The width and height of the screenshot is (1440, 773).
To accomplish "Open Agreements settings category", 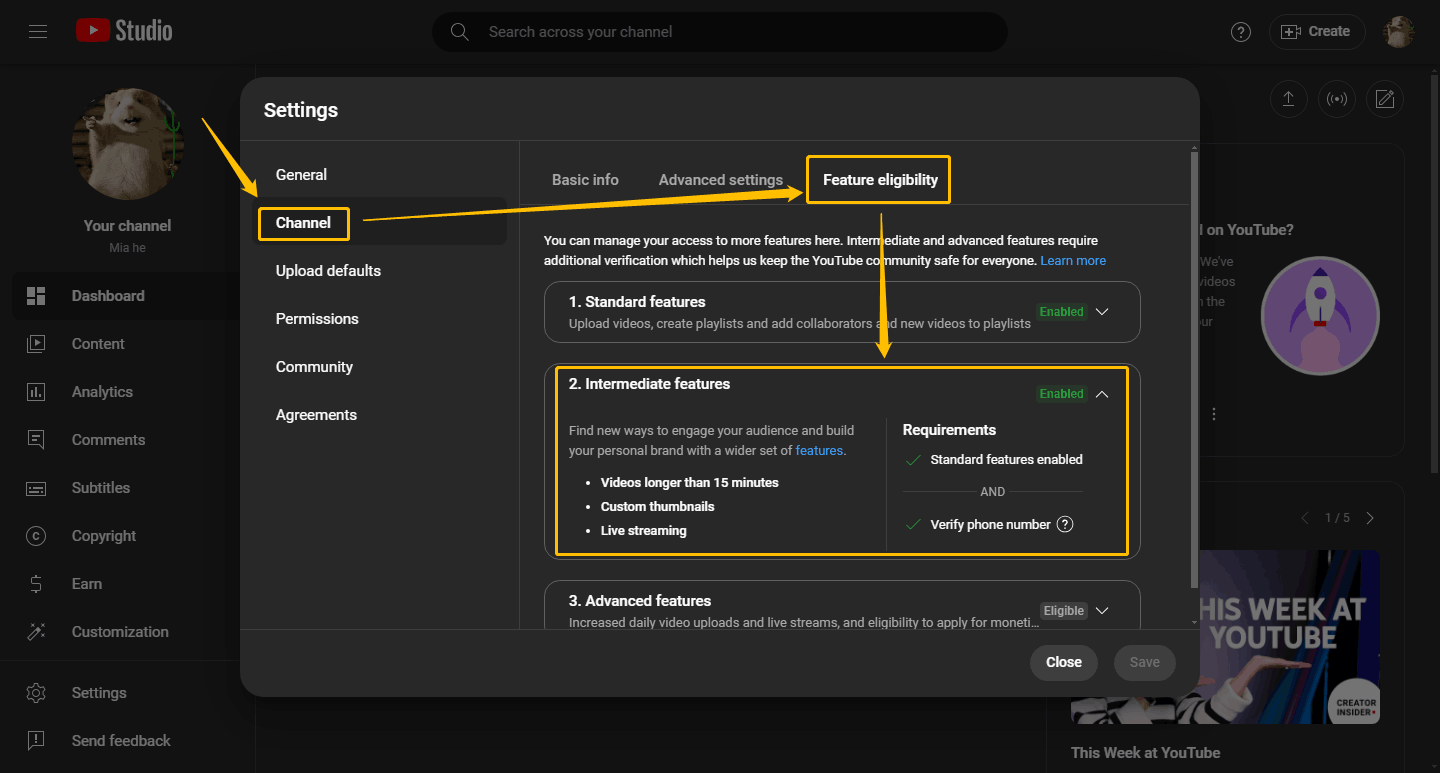I will coord(380,415).
